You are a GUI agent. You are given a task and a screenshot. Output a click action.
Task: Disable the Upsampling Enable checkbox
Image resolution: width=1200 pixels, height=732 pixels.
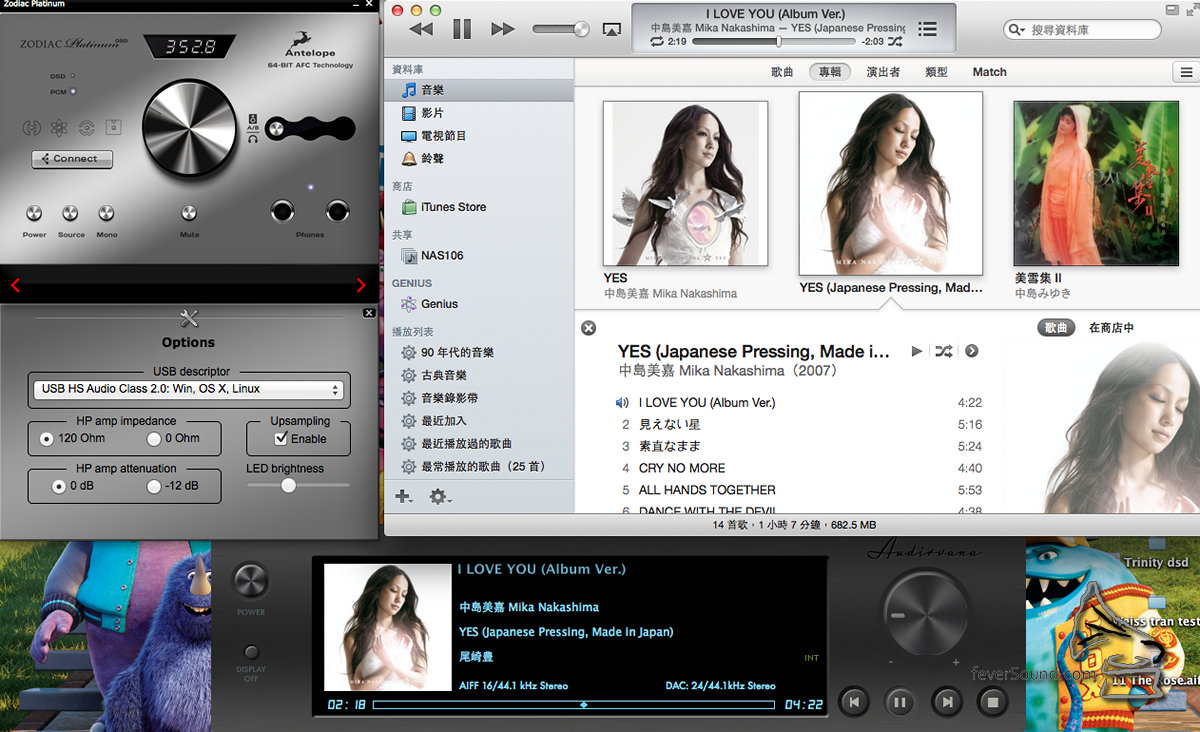[x=281, y=438]
